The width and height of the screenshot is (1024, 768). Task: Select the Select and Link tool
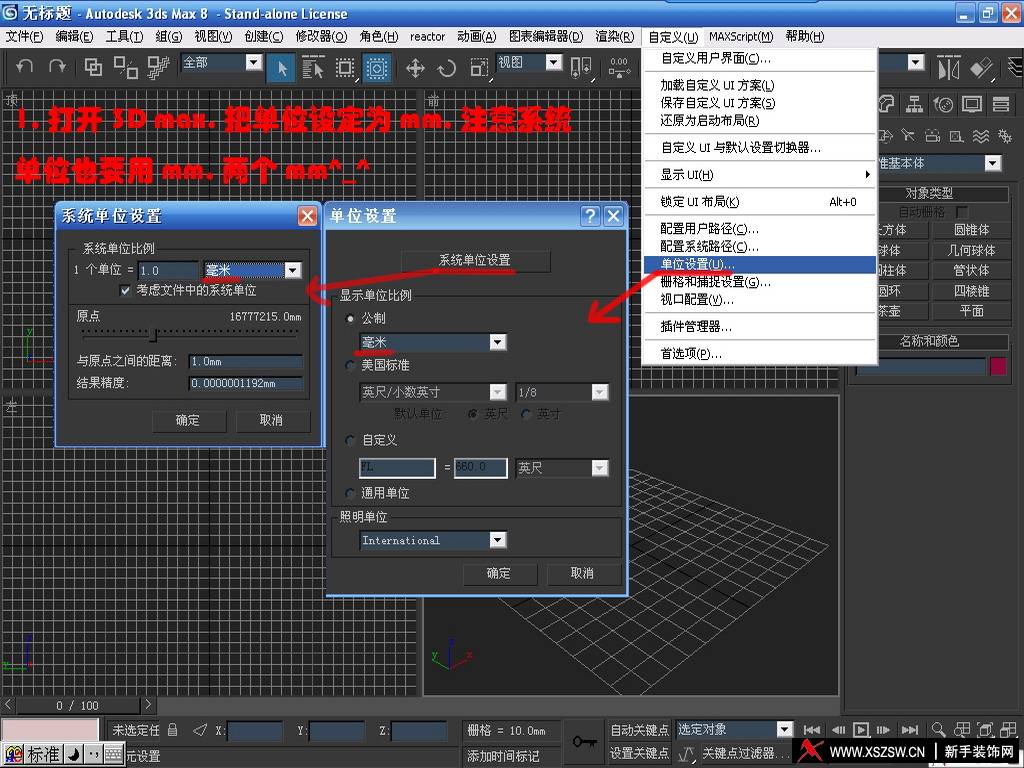(x=93, y=67)
